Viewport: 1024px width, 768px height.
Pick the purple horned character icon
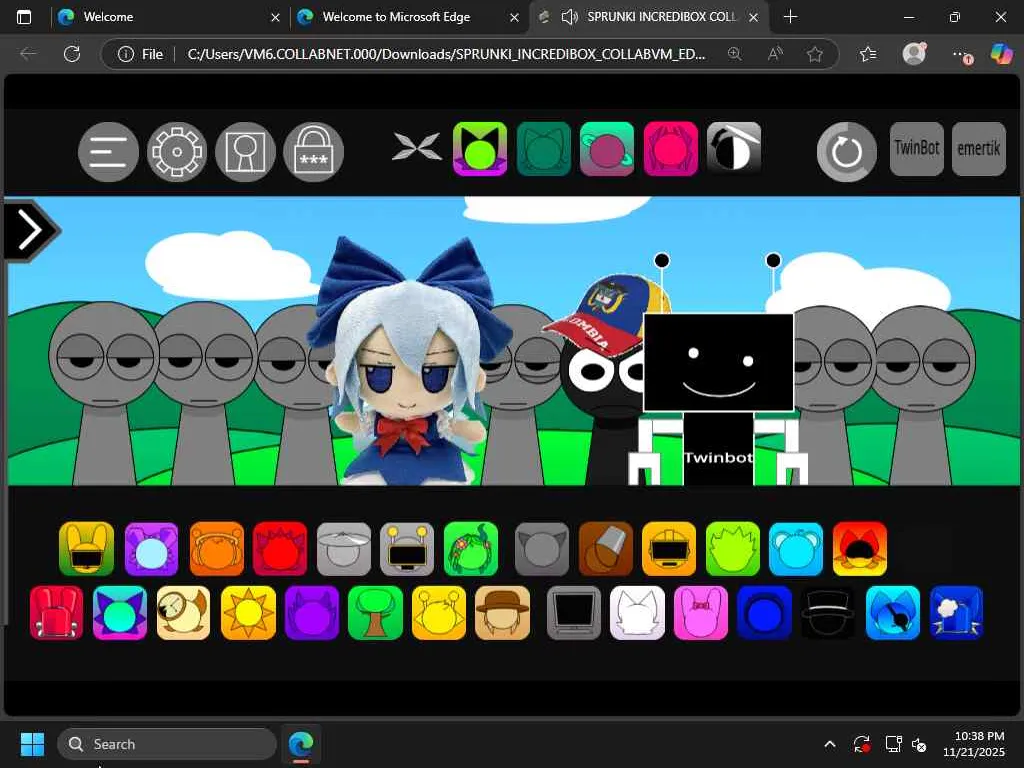pyautogui.click(x=312, y=613)
